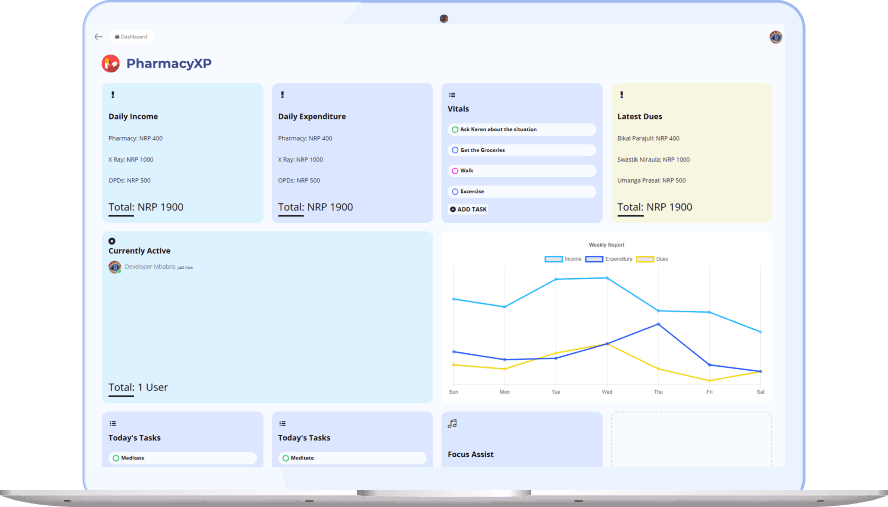Click the Daily Income alert icon
Screen dimensions: 888x507
click(112, 95)
